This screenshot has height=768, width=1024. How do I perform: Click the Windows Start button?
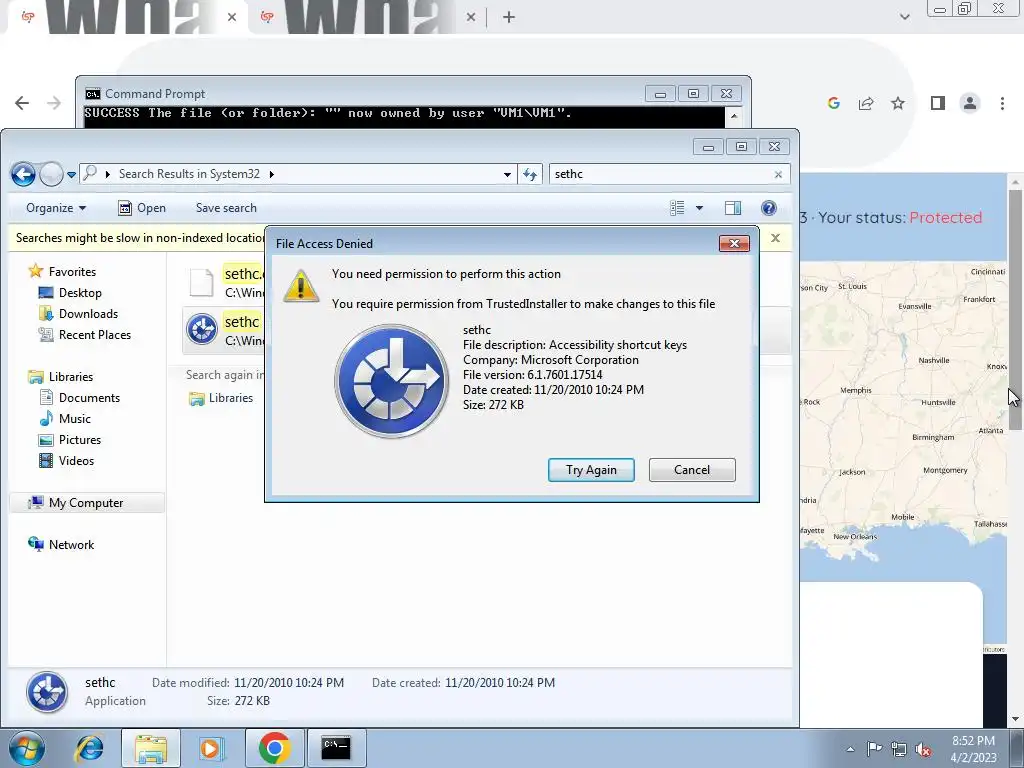(x=26, y=748)
